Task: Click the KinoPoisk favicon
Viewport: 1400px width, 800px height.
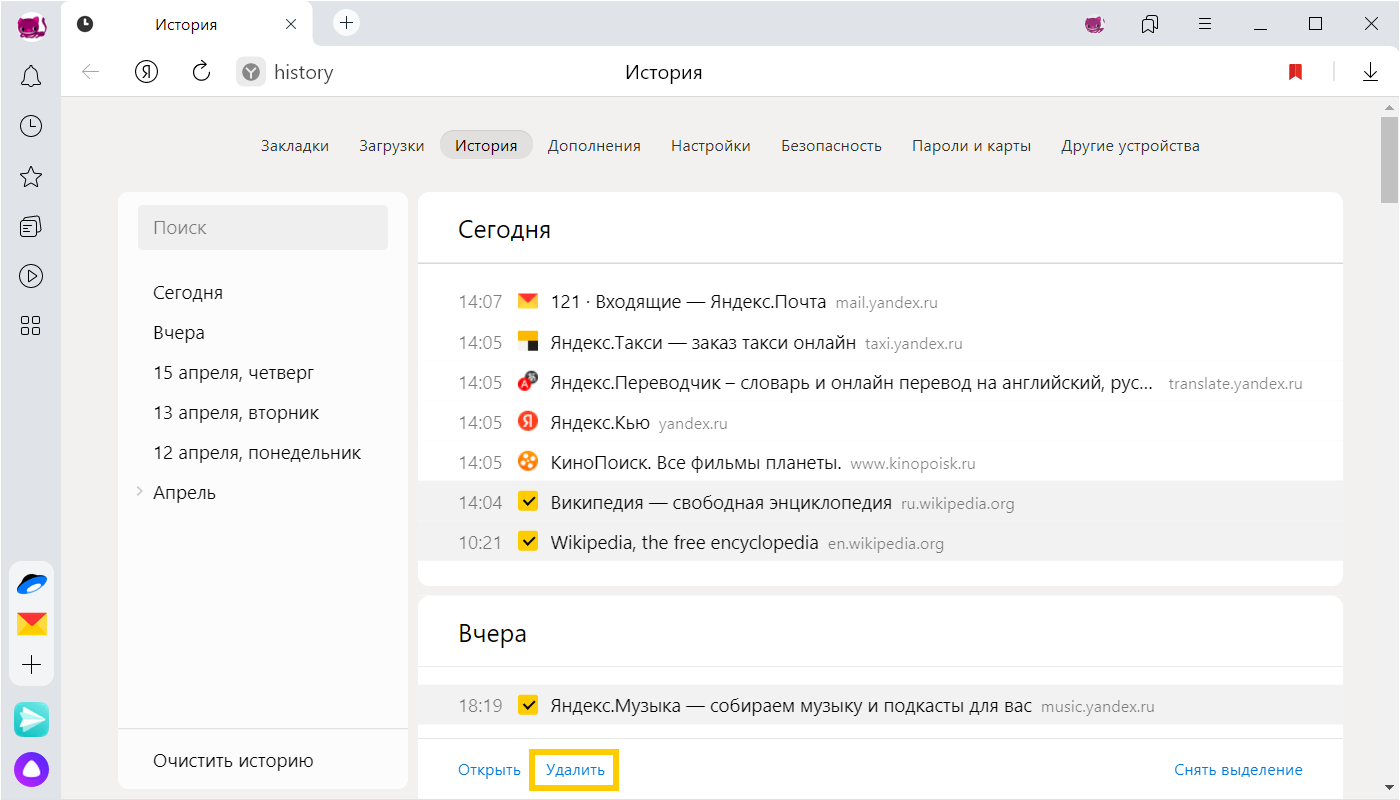Action: tap(528, 462)
